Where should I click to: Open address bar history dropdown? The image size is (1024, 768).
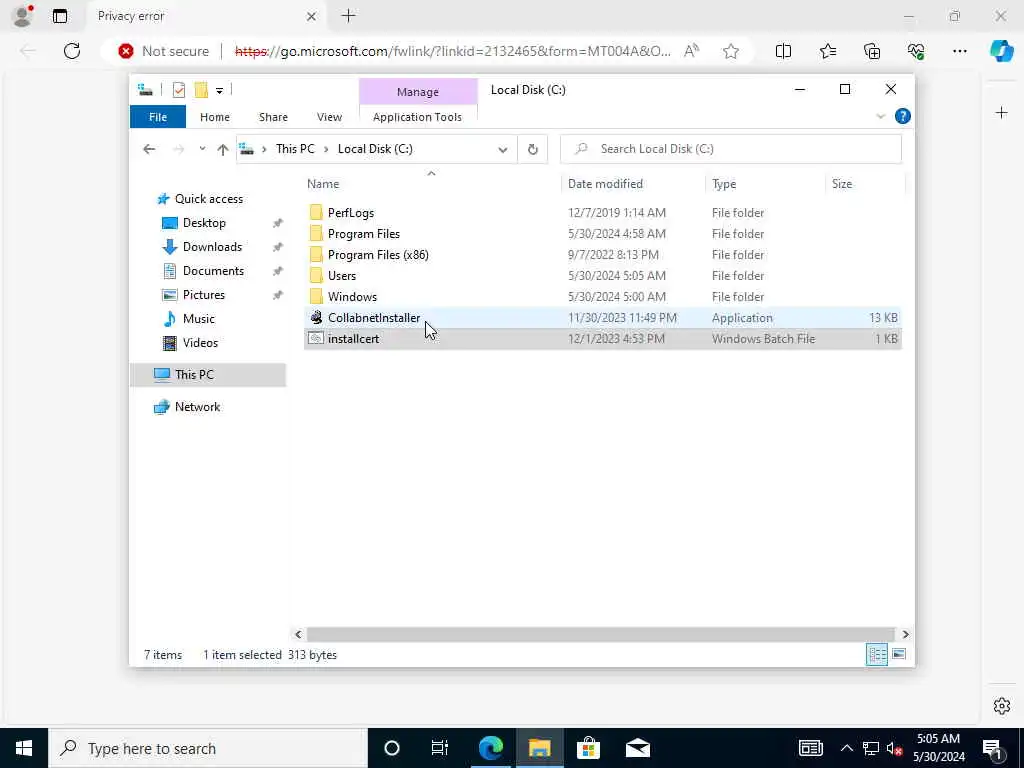coord(503,150)
